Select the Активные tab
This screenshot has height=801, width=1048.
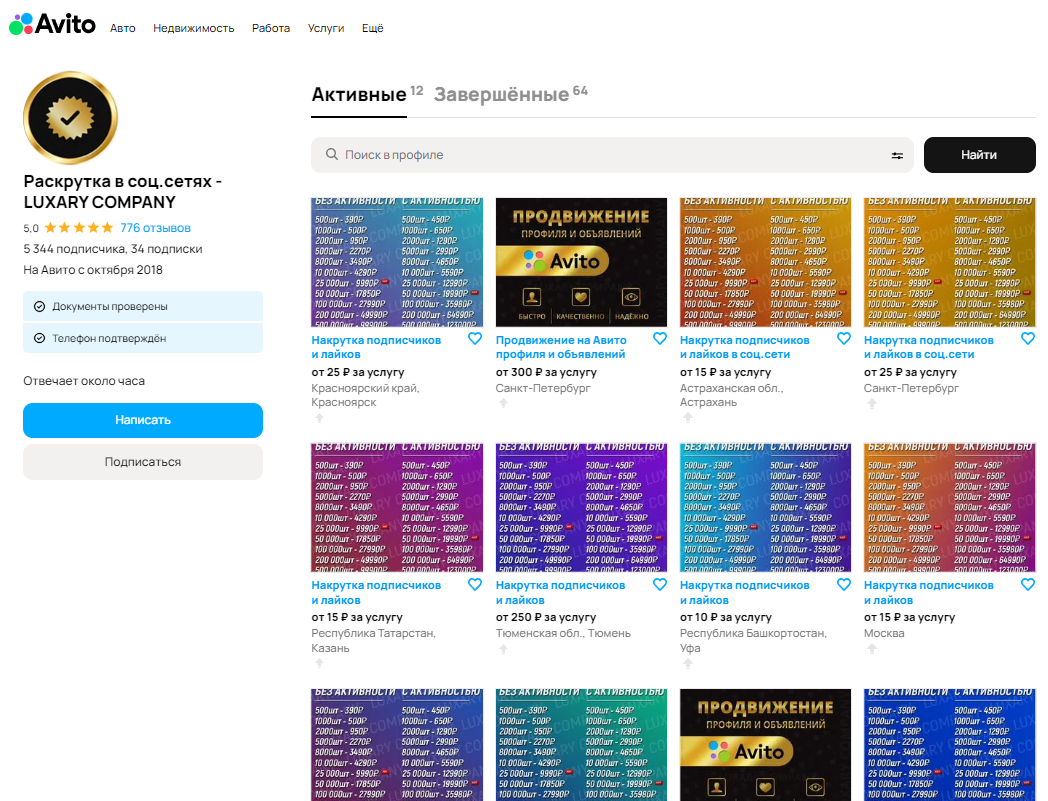click(367, 94)
